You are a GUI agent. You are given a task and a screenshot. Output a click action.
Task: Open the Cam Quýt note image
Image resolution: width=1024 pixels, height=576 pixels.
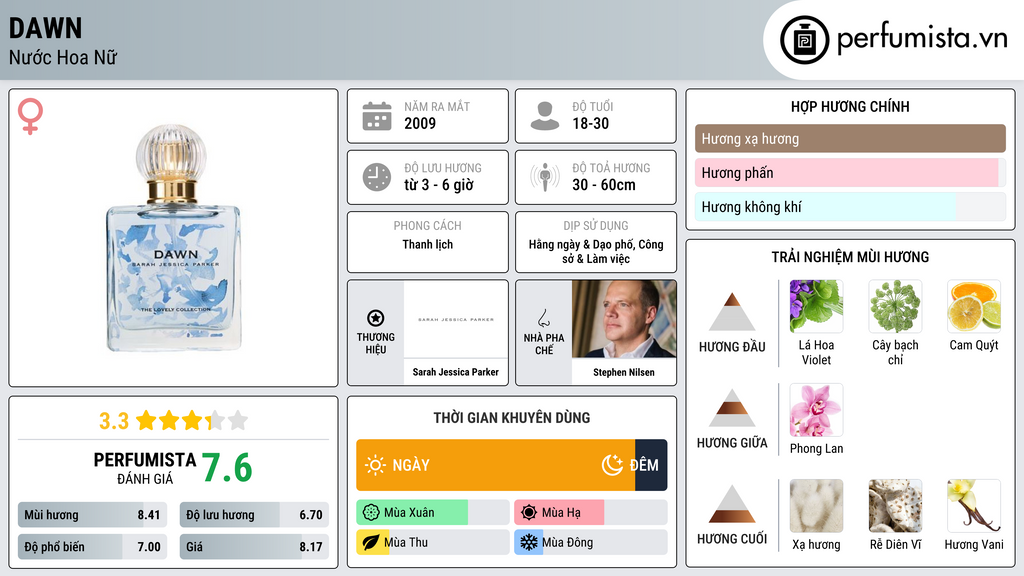click(x=974, y=306)
